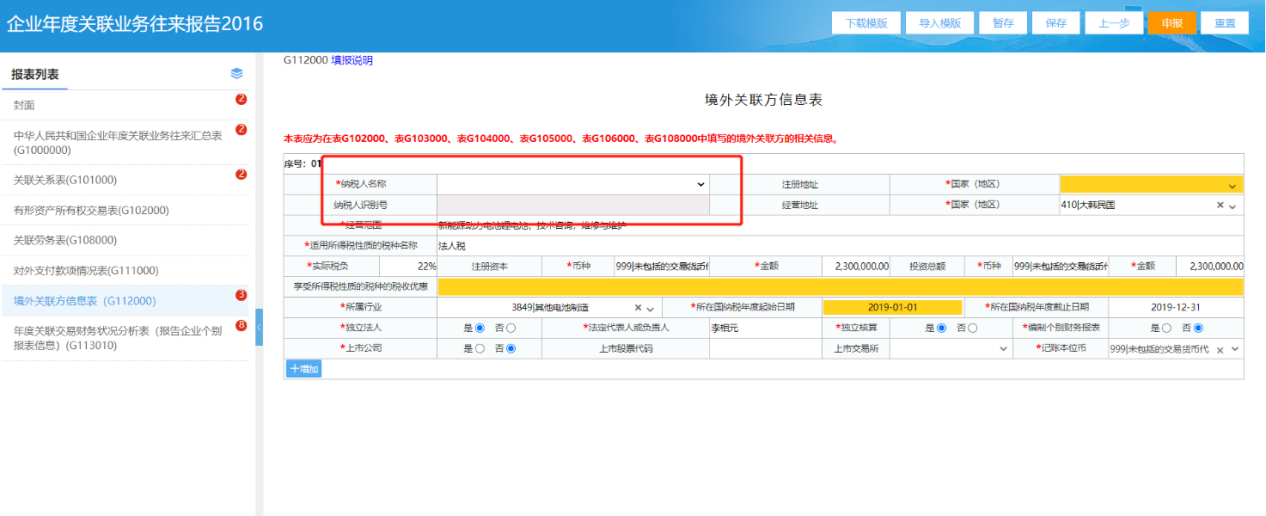Screen dimensions: 1266x516
Task: Switch to 对外支付款项情况表(G111000)
Action: point(86,270)
